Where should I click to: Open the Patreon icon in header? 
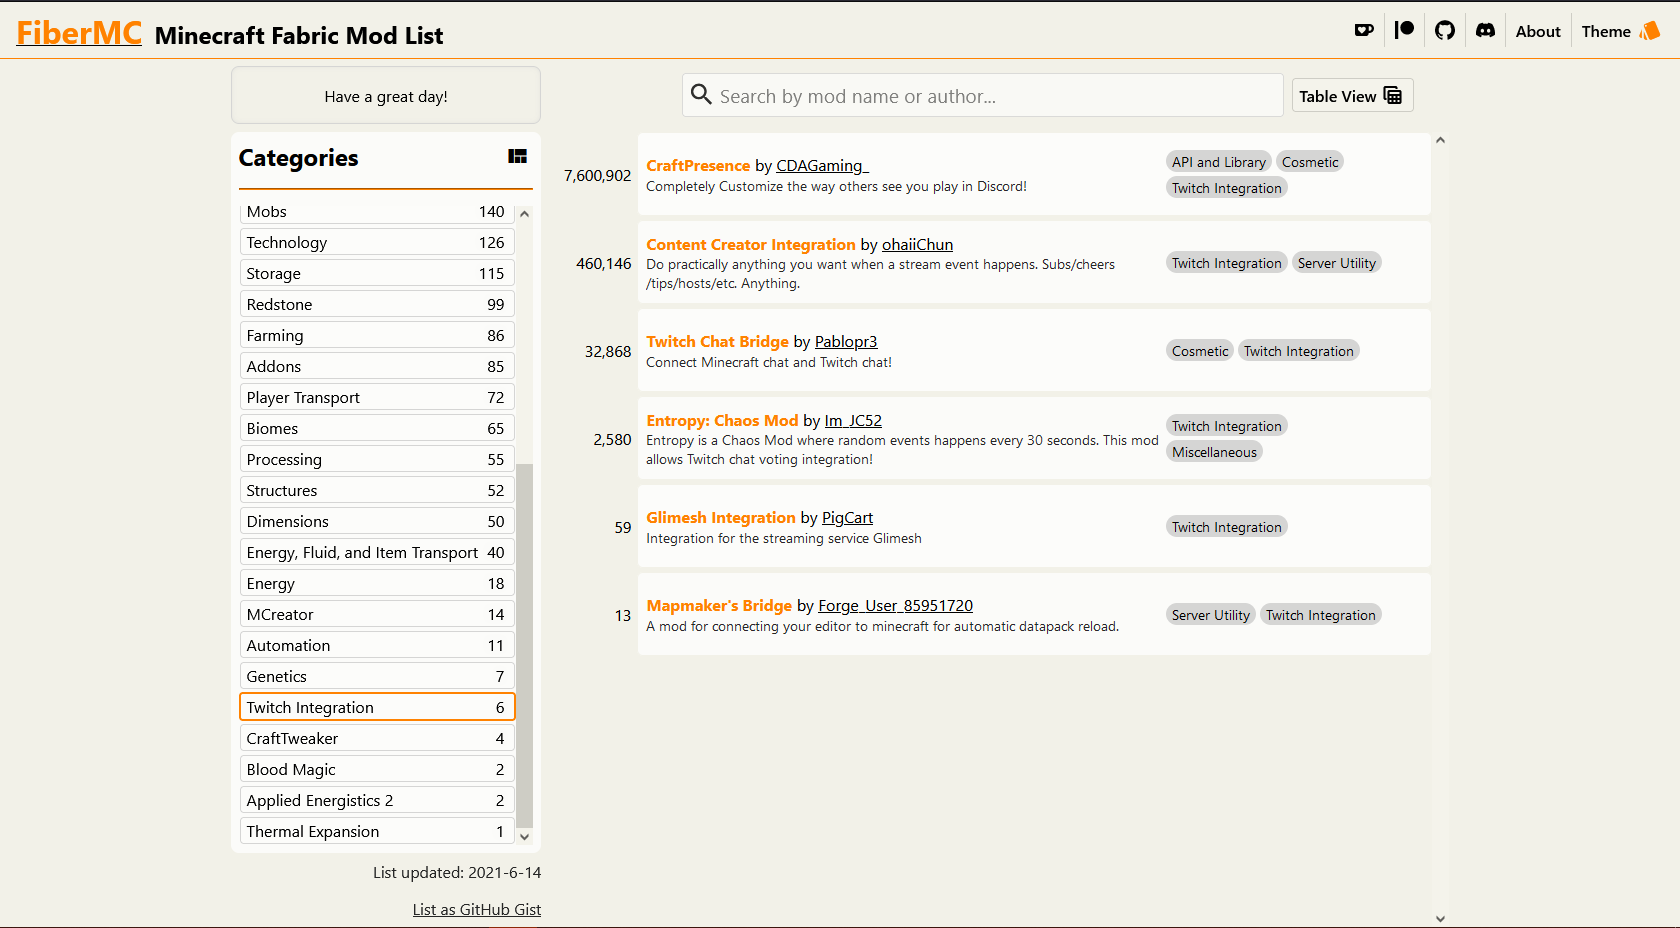(1404, 31)
